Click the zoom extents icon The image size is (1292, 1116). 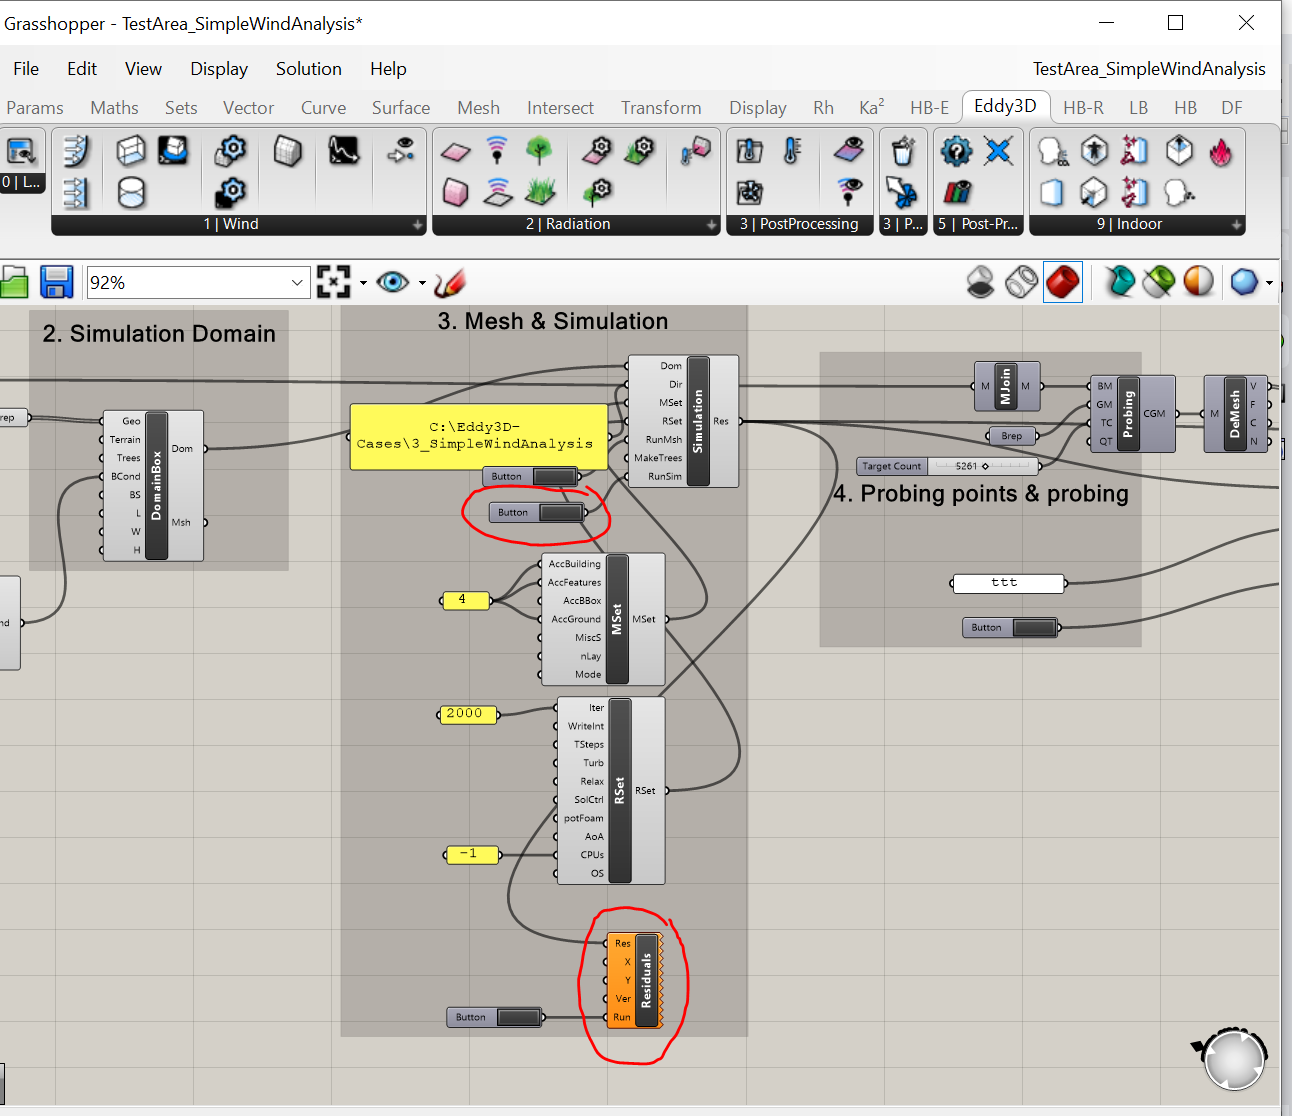point(333,282)
